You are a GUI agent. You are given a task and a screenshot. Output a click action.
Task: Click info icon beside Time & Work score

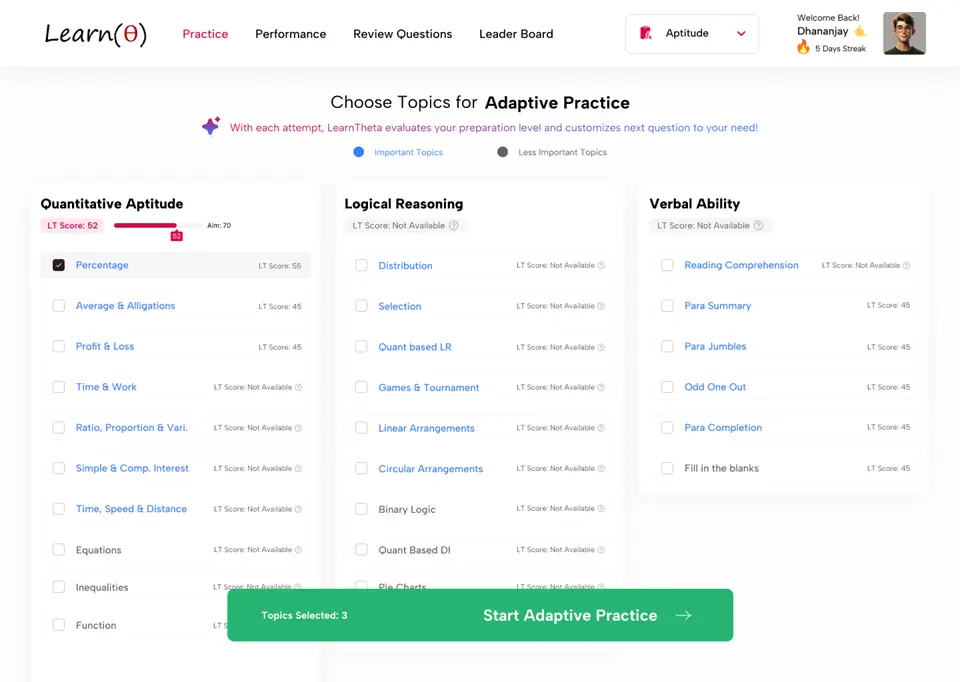[x=298, y=387]
